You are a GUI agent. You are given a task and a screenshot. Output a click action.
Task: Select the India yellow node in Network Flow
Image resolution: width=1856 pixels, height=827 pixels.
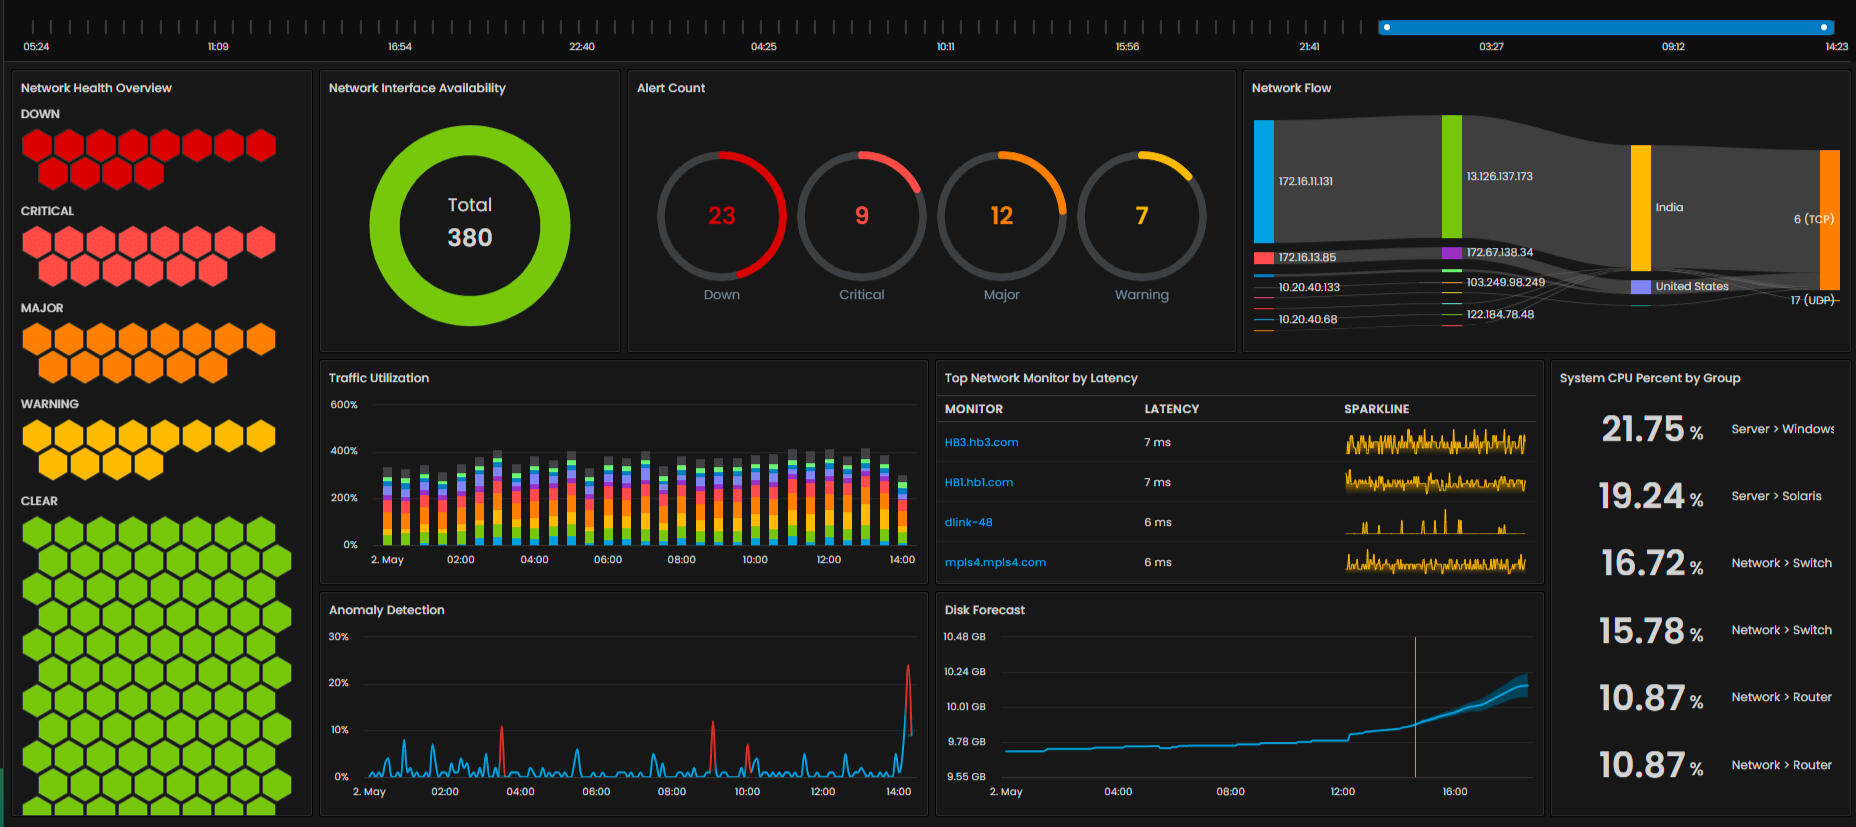(x=1640, y=207)
